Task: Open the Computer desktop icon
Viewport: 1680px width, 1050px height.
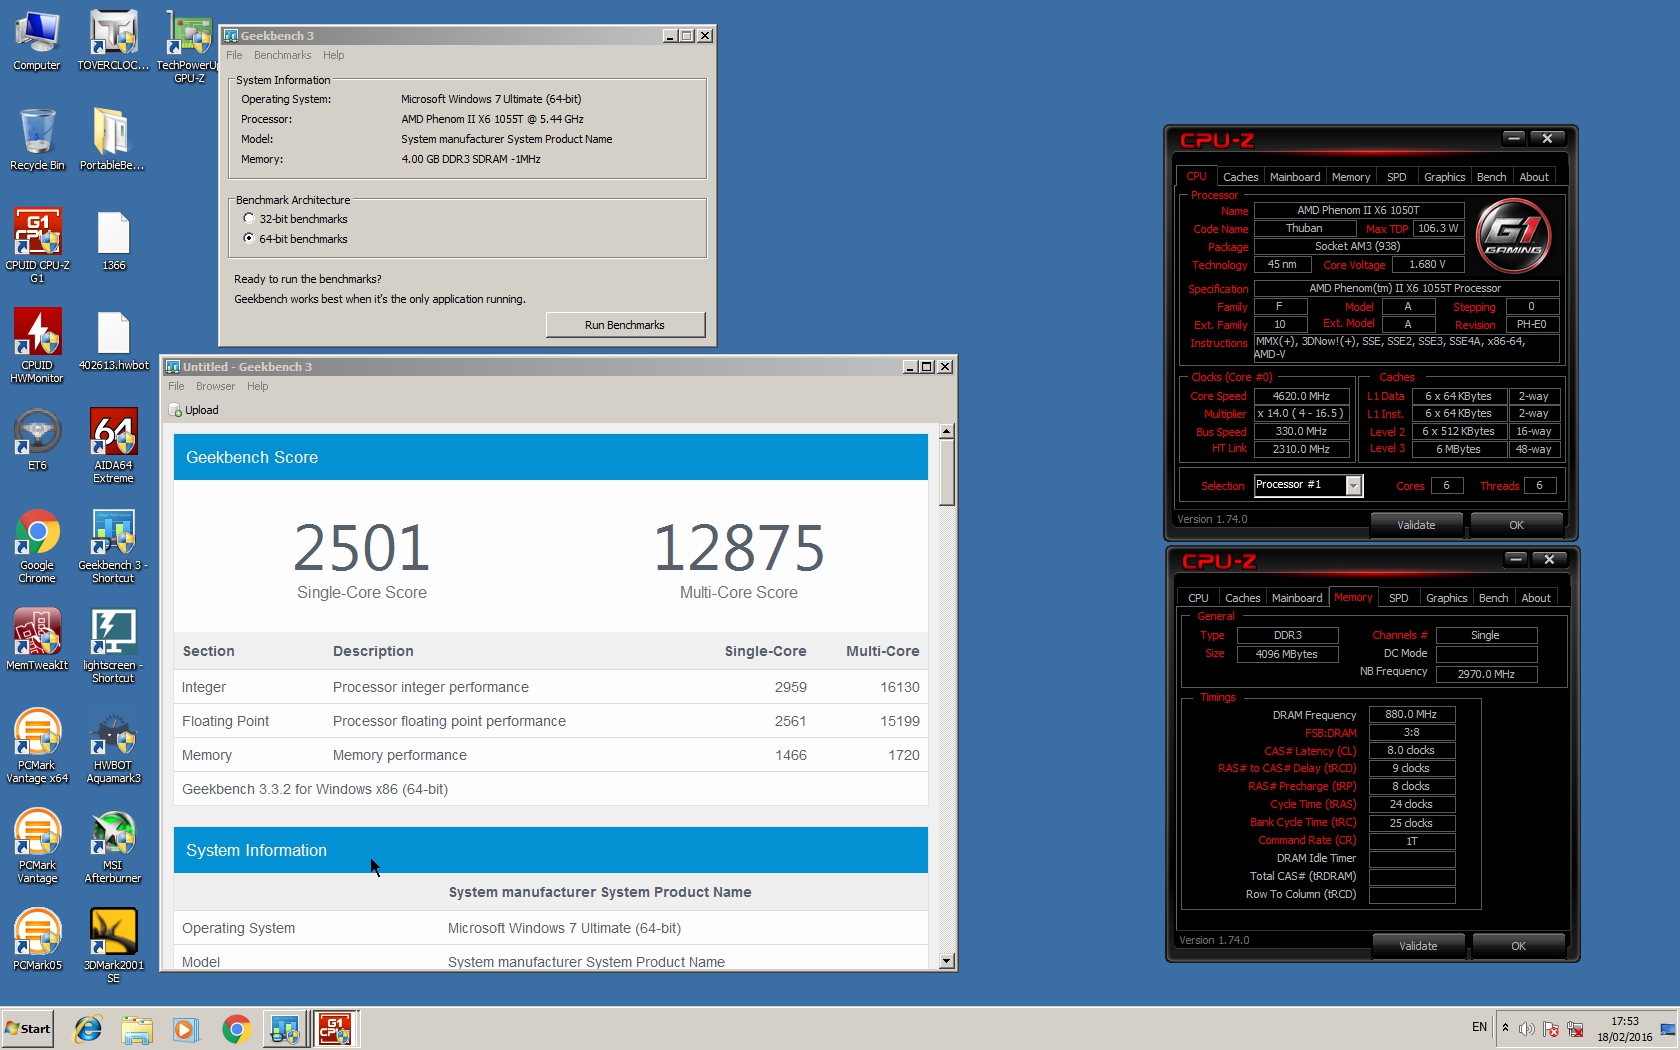Action: pyautogui.click(x=37, y=40)
